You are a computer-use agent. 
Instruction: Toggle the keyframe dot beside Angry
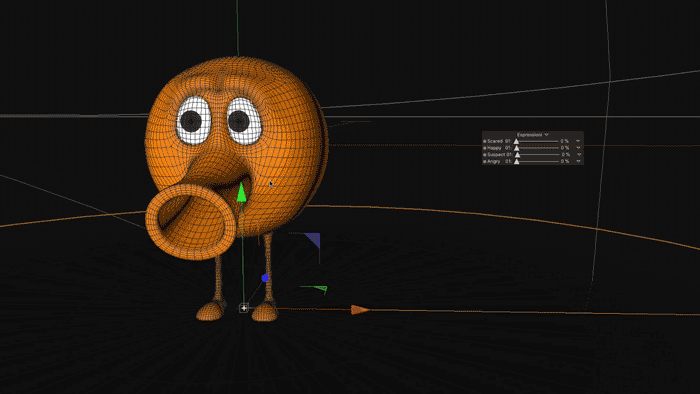tap(484, 162)
